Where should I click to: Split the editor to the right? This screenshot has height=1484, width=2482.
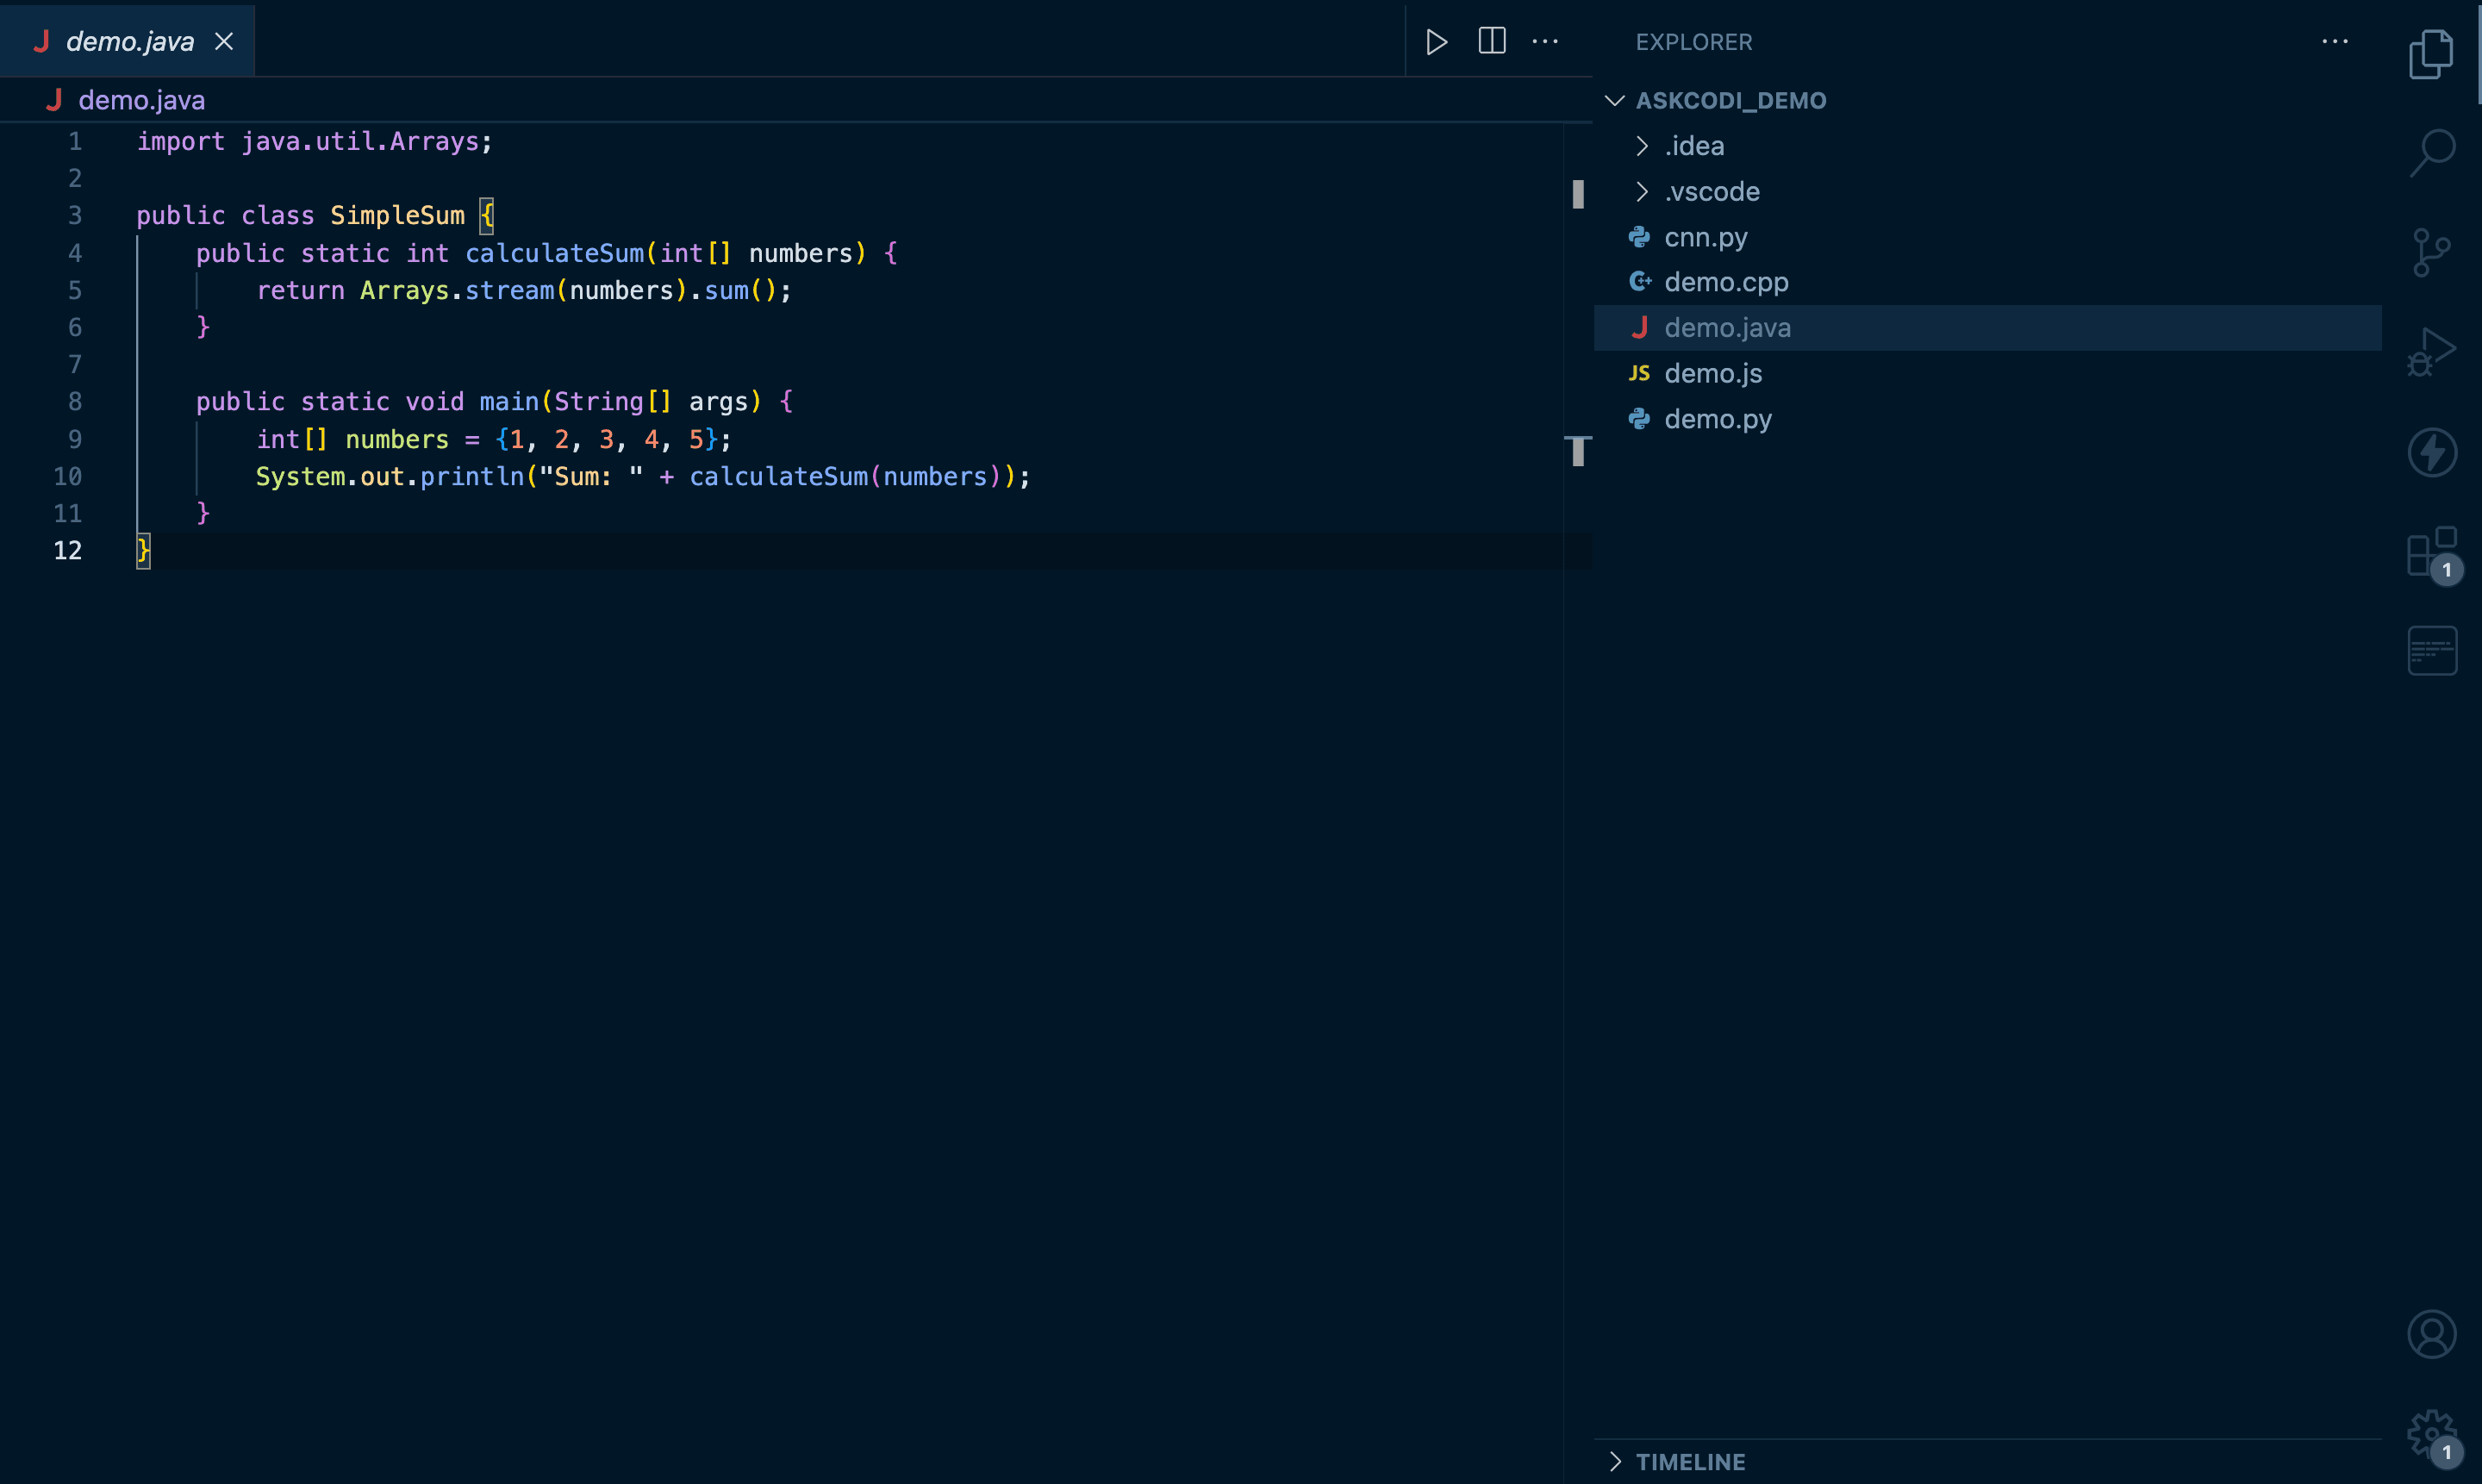(x=1491, y=41)
